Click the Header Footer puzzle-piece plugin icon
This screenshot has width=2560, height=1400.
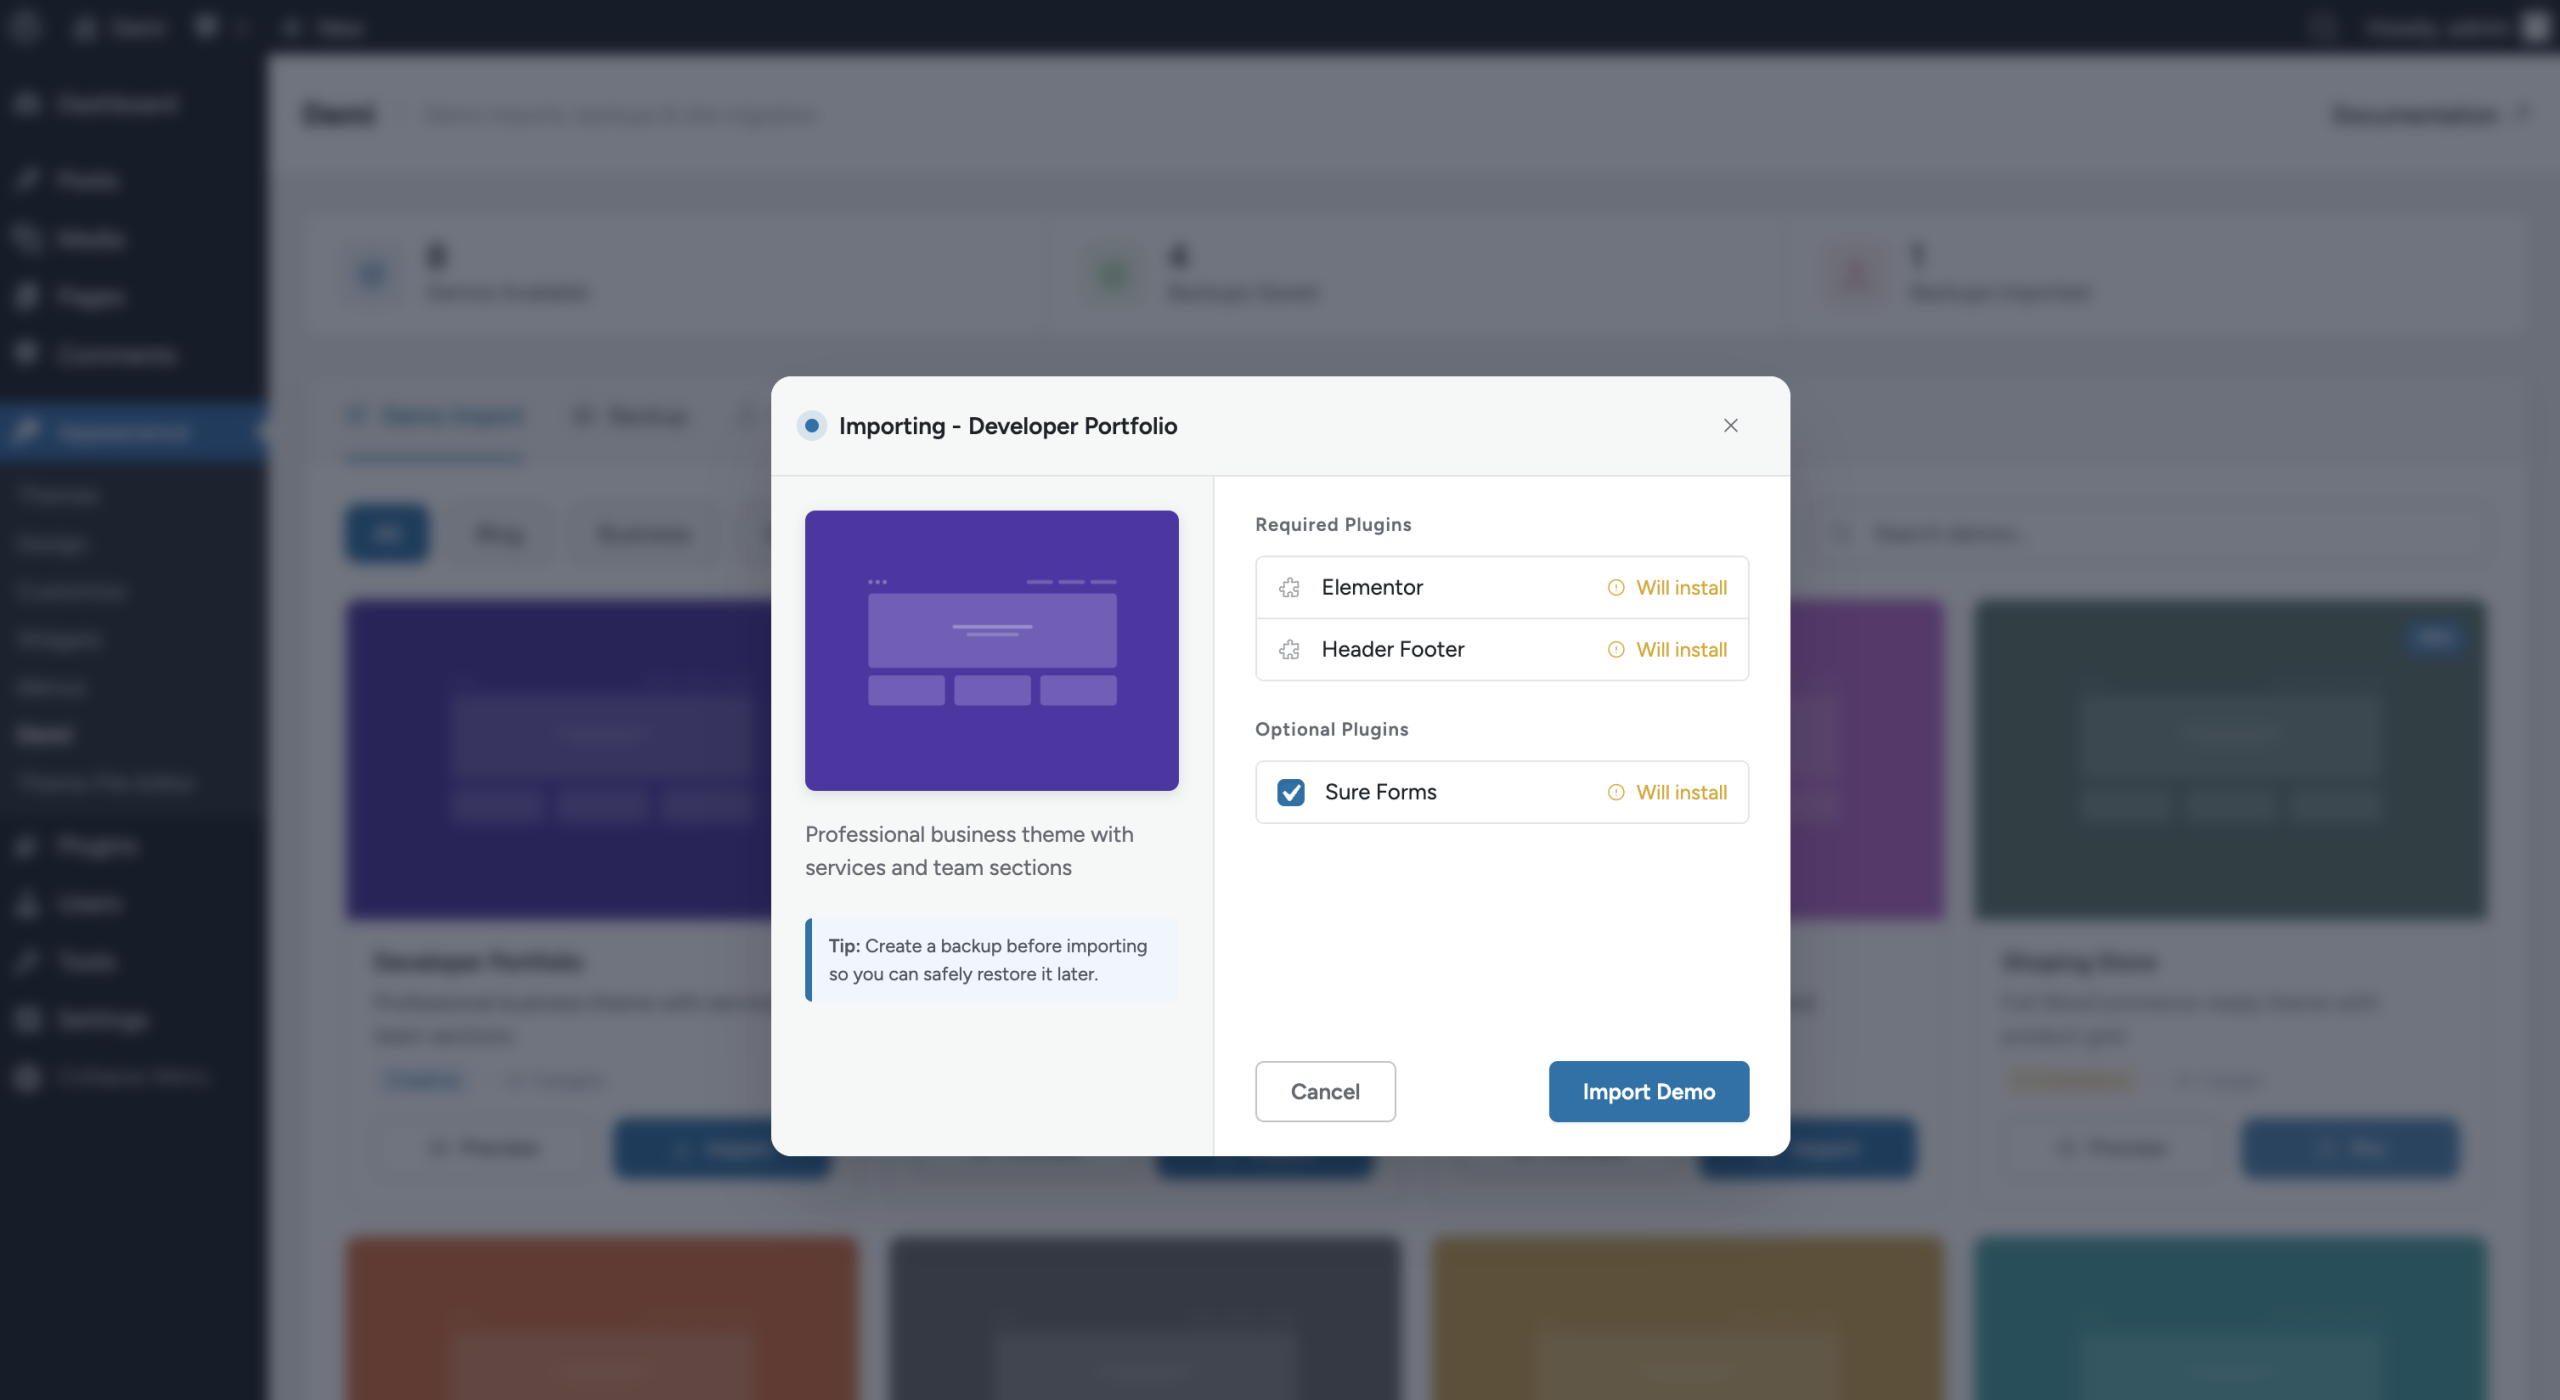click(x=1289, y=650)
